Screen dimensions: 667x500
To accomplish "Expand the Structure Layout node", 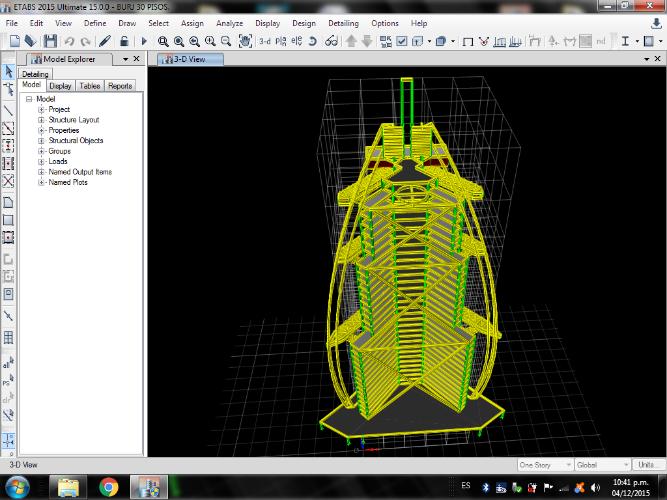I will [x=41, y=120].
